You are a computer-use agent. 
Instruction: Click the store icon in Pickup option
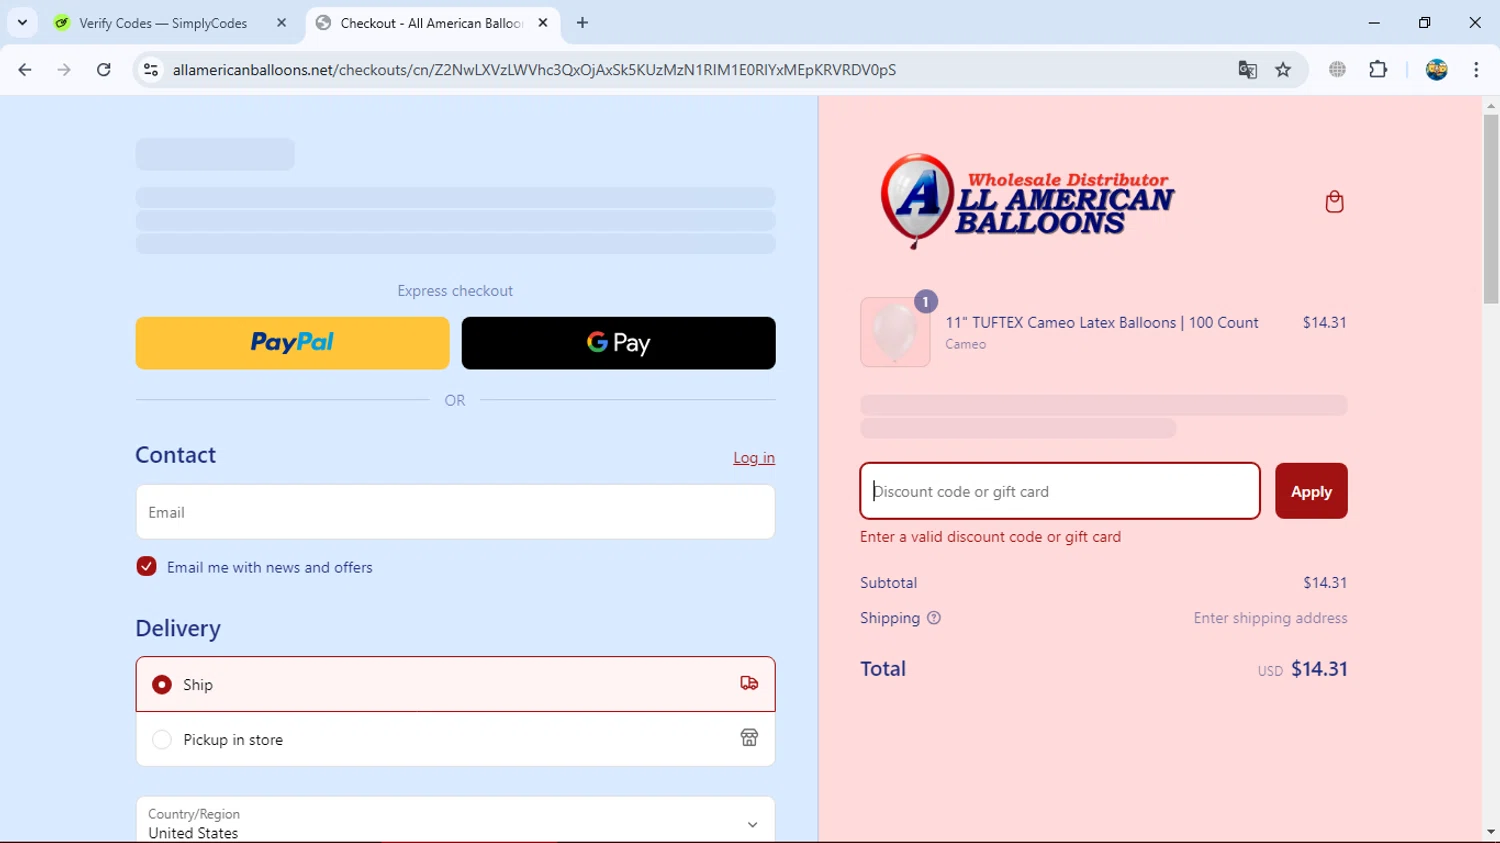pos(749,738)
